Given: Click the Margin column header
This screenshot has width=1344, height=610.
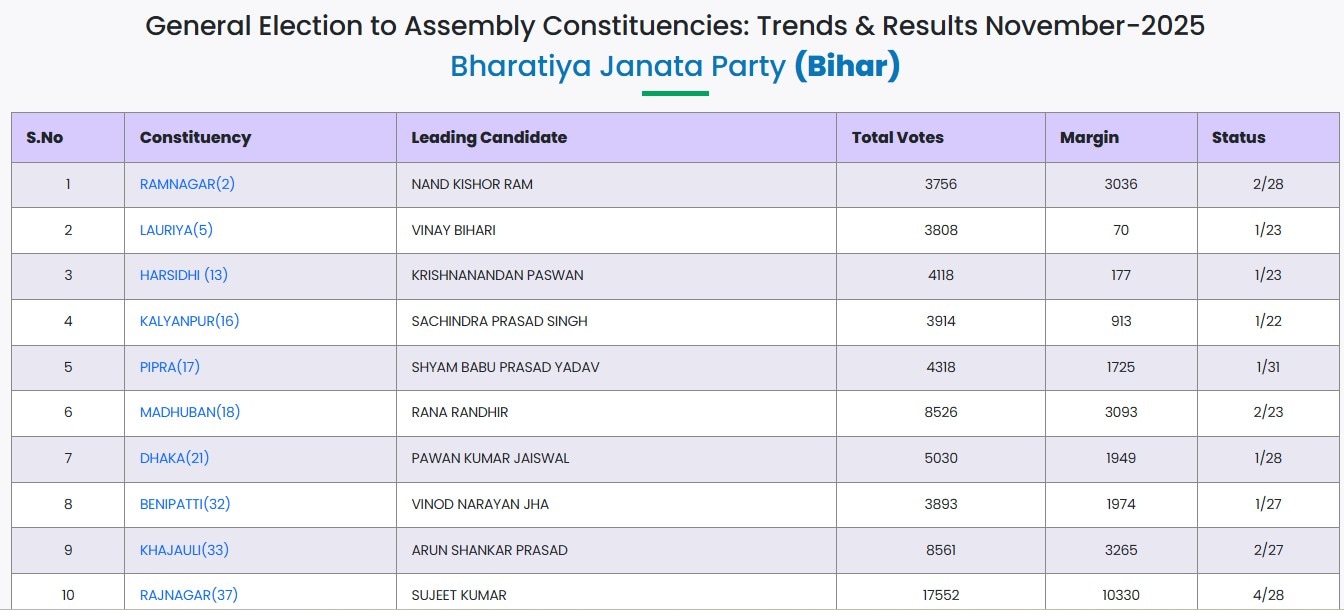Looking at the screenshot, I should pyautogui.click(x=1089, y=138).
